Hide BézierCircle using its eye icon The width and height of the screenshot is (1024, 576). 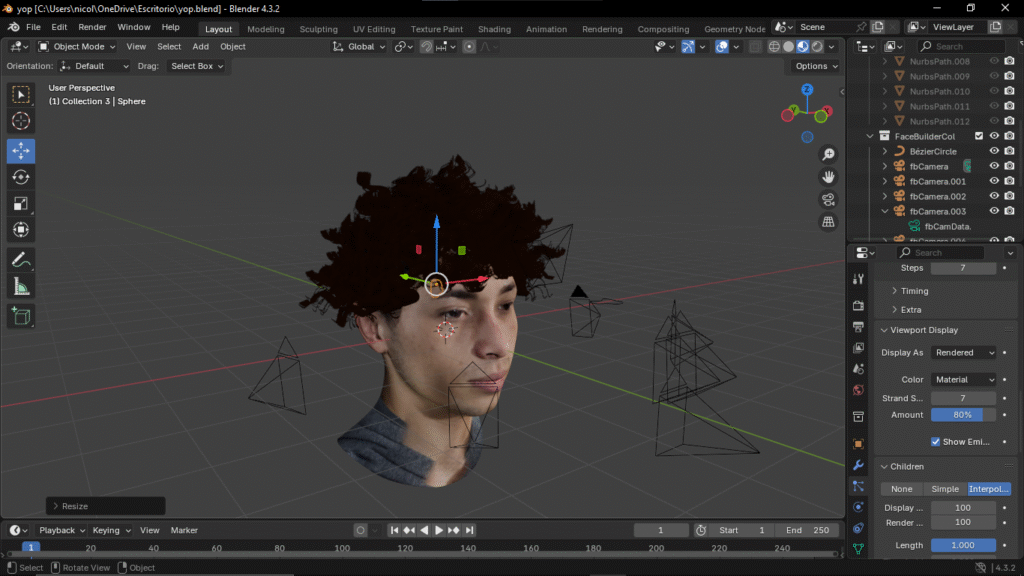coord(994,151)
